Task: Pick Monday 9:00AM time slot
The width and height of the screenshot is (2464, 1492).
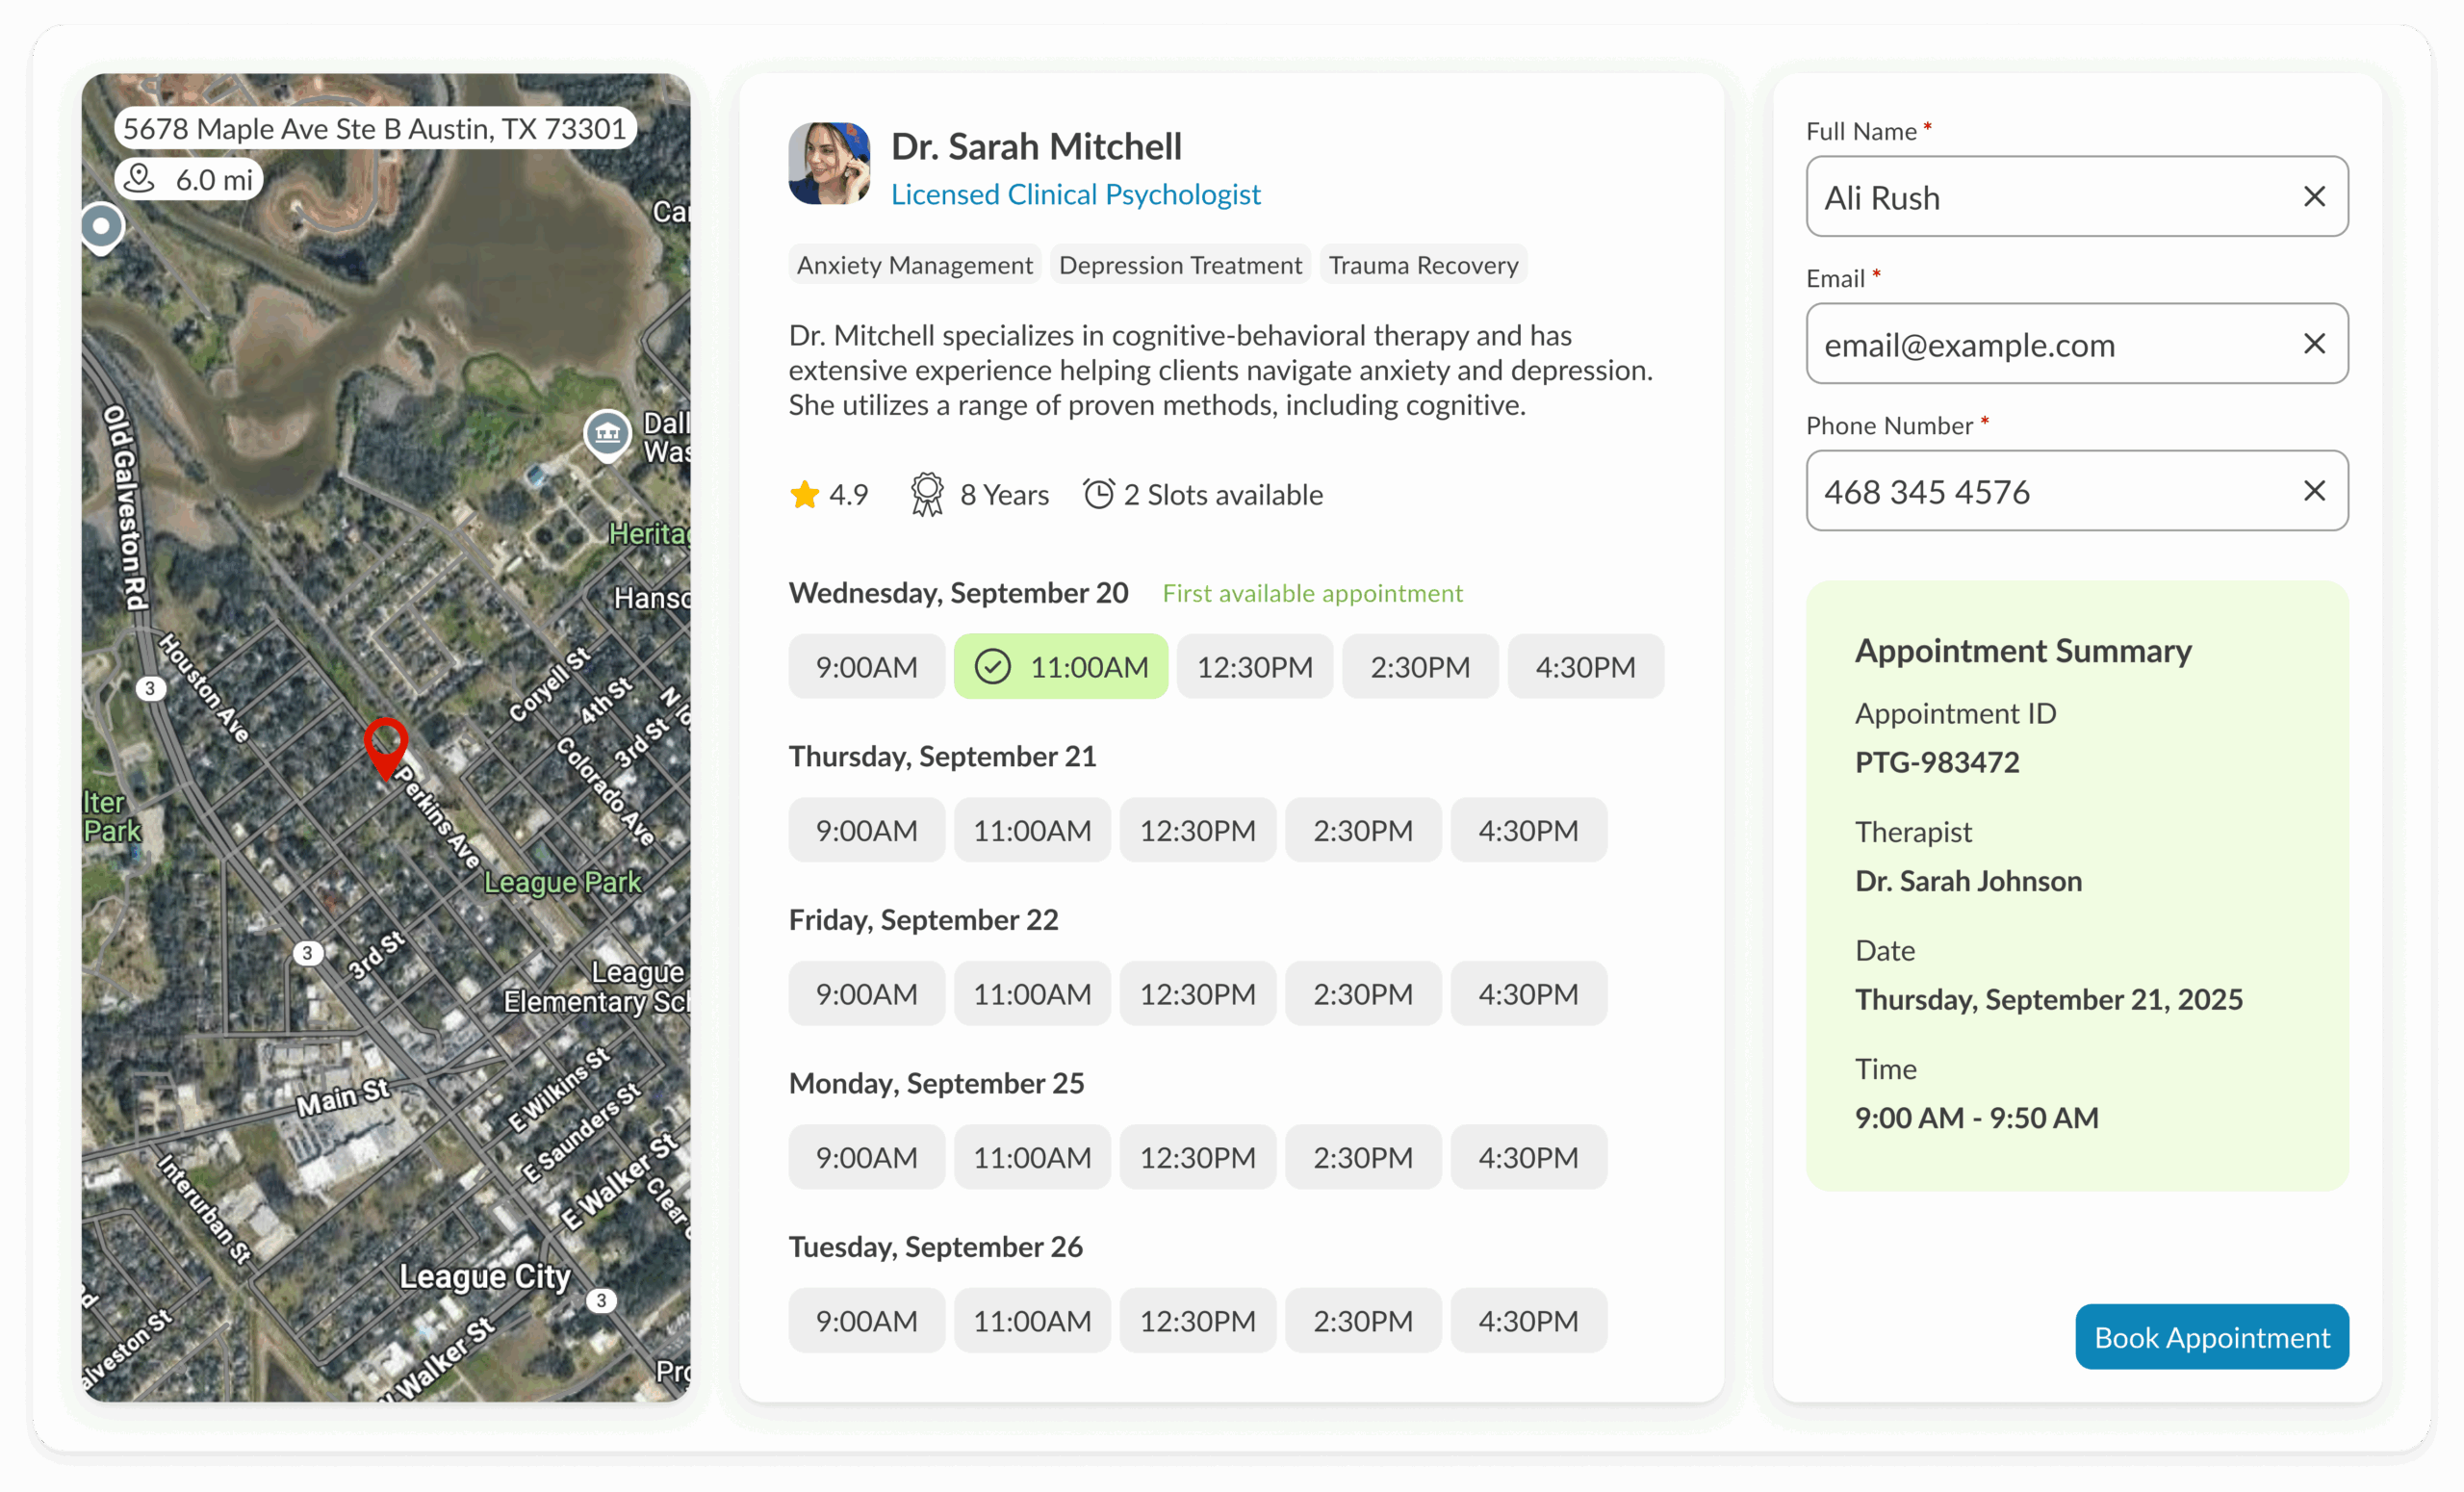Action: pyautogui.click(x=866, y=1156)
